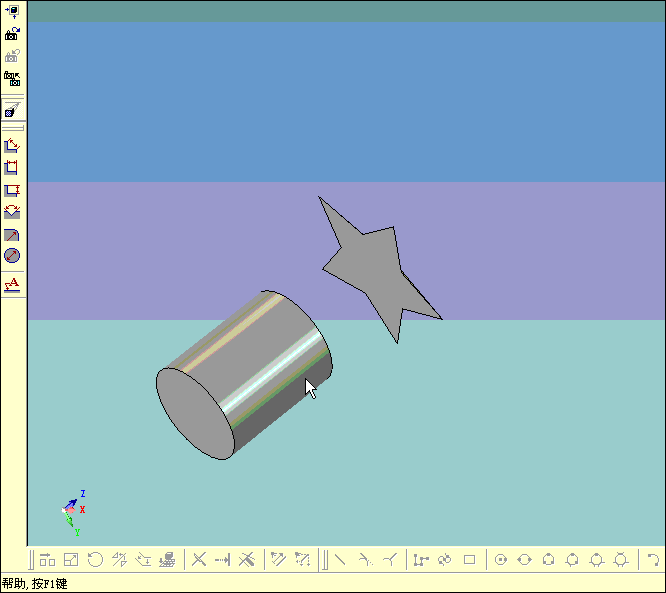Select the rectangle tool
Image resolution: width=666 pixels, height=593 pixels.
point(469,560)
